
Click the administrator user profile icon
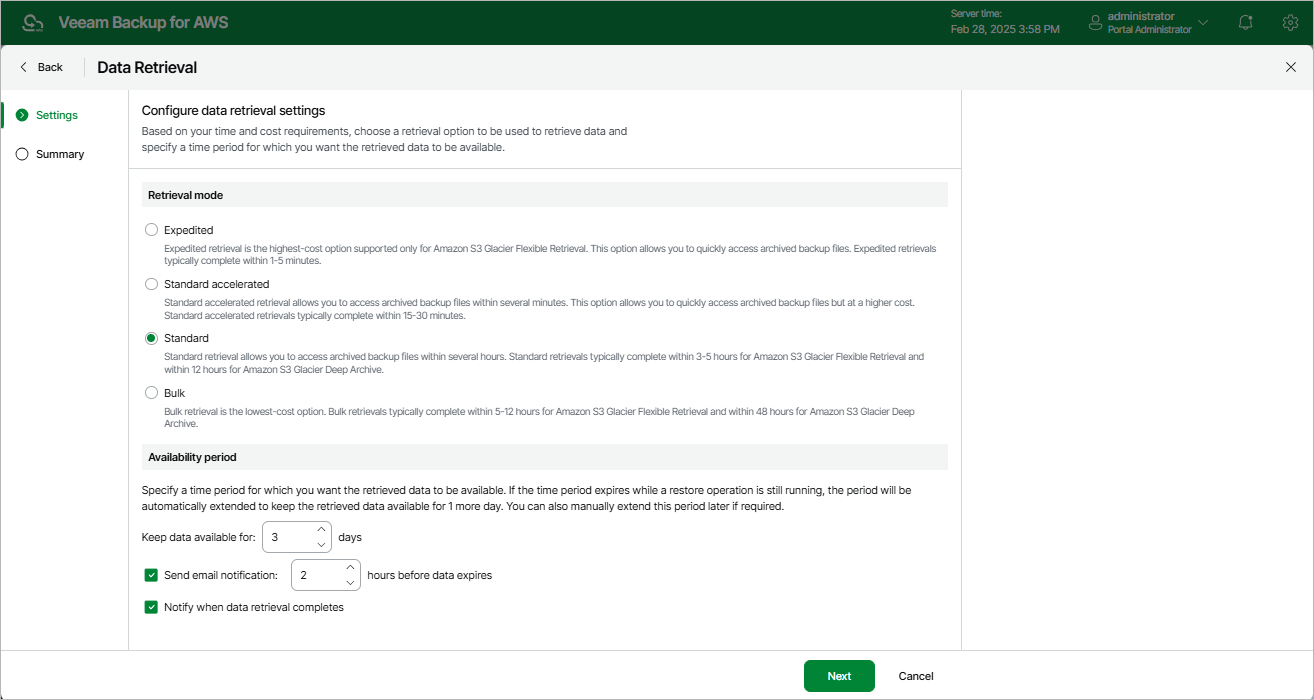click(x=1095, y=22)
